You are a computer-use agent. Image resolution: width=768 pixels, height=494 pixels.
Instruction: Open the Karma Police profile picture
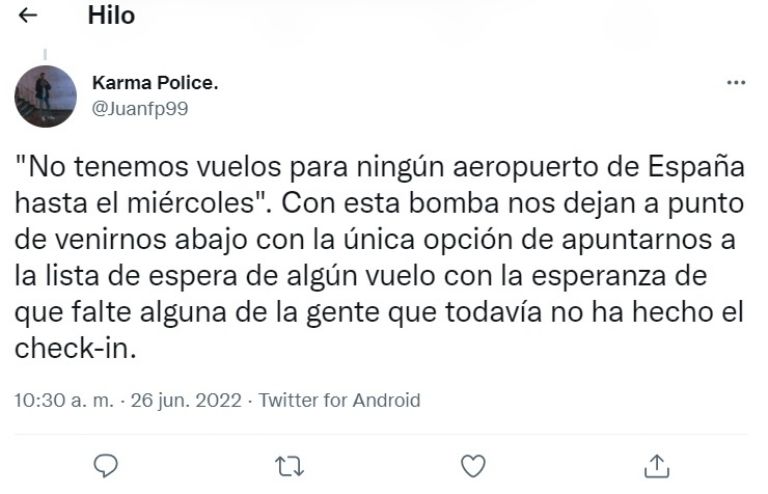pyautogui.click(x=45, y=96)
